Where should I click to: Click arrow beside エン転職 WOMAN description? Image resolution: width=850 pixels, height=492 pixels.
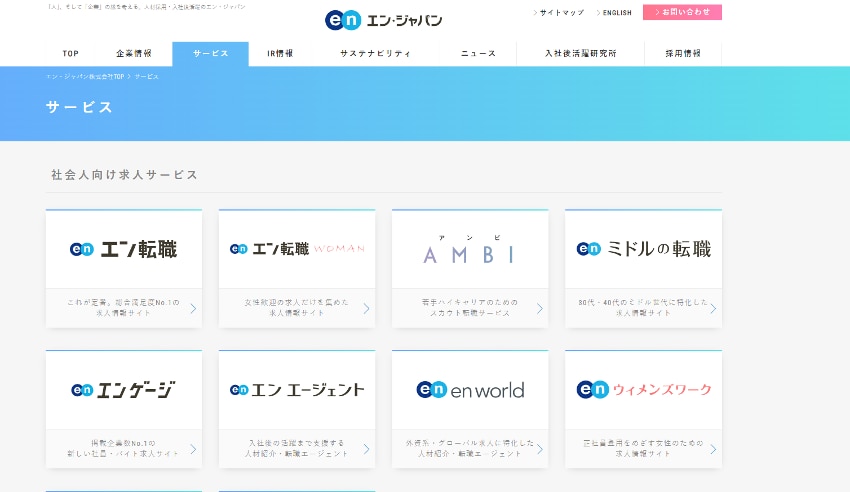[x=366, y=308]
